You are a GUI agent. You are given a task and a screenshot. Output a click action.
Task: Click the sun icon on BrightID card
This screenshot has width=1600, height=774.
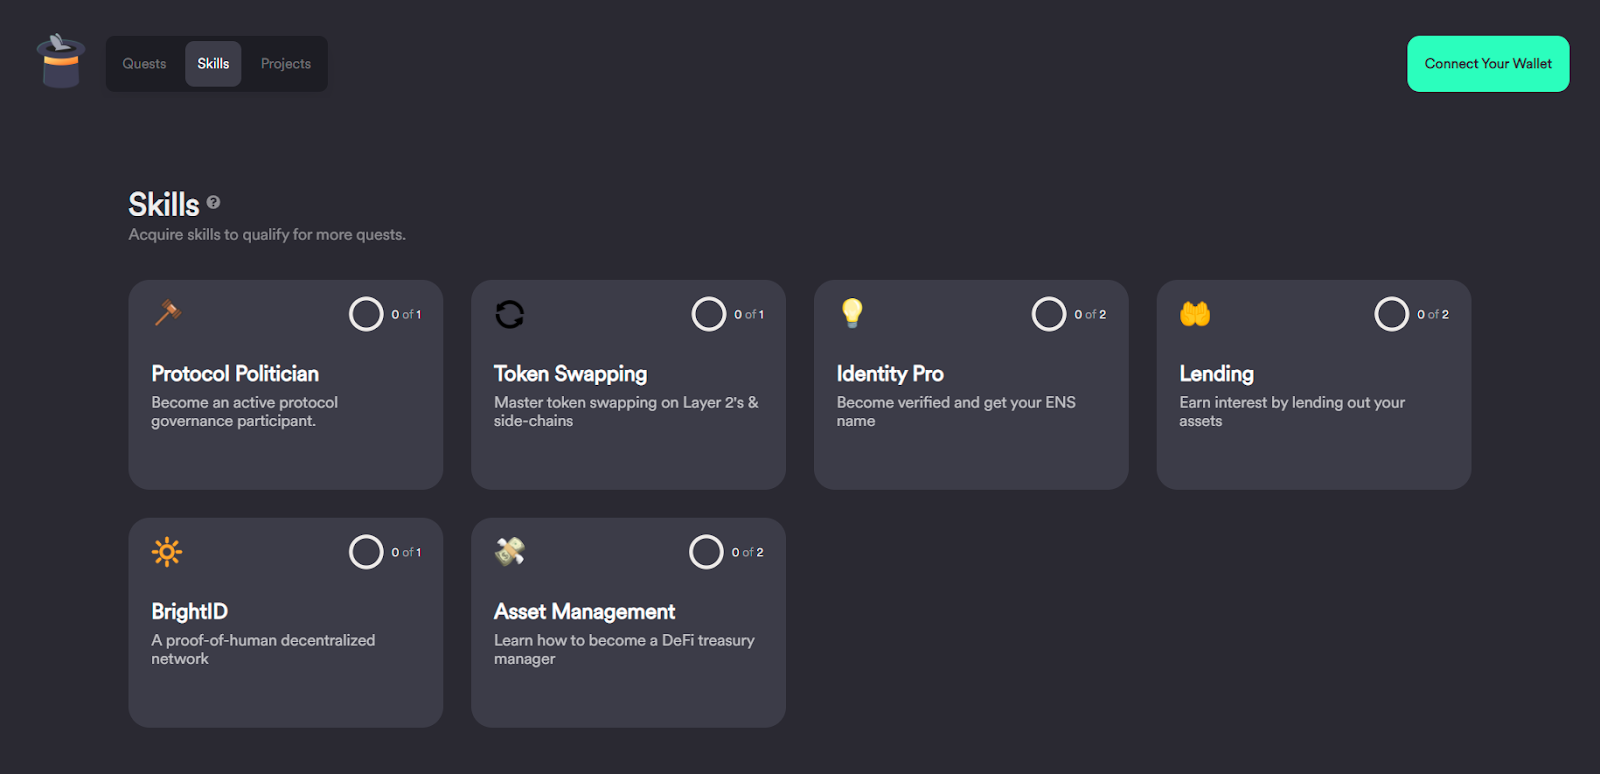pyautogui.click(x=167, y=552)
